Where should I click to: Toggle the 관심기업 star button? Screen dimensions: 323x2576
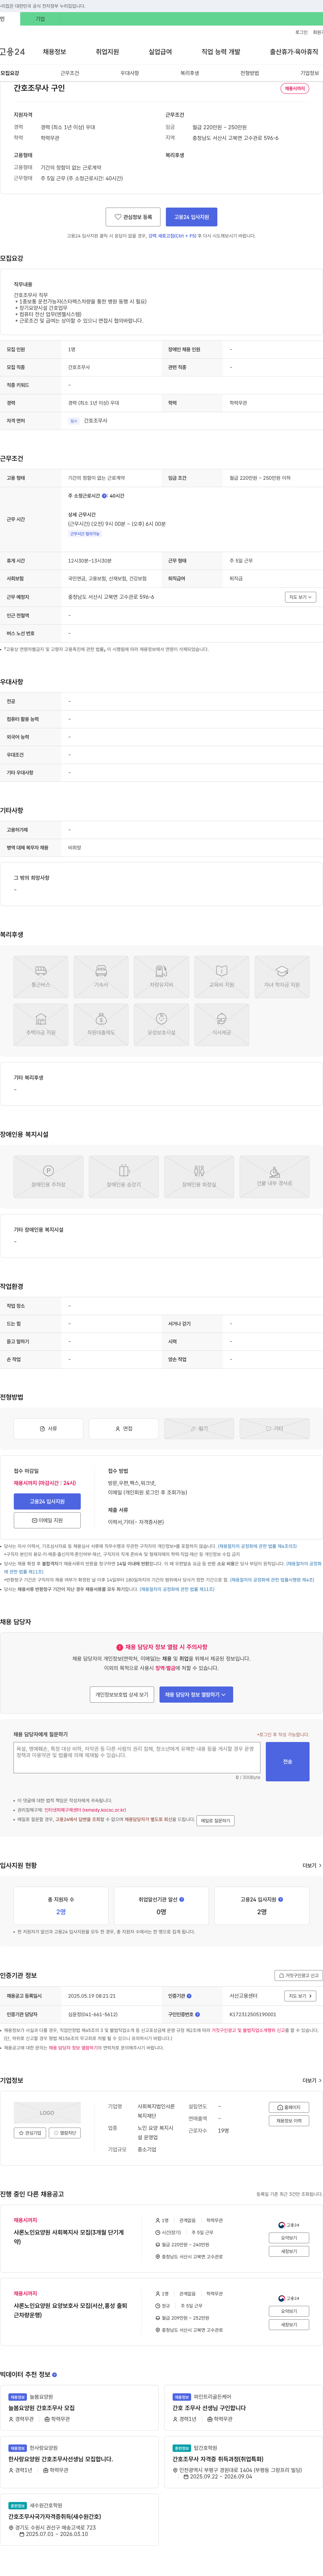pyautogui.click(x=30, y=2133)
